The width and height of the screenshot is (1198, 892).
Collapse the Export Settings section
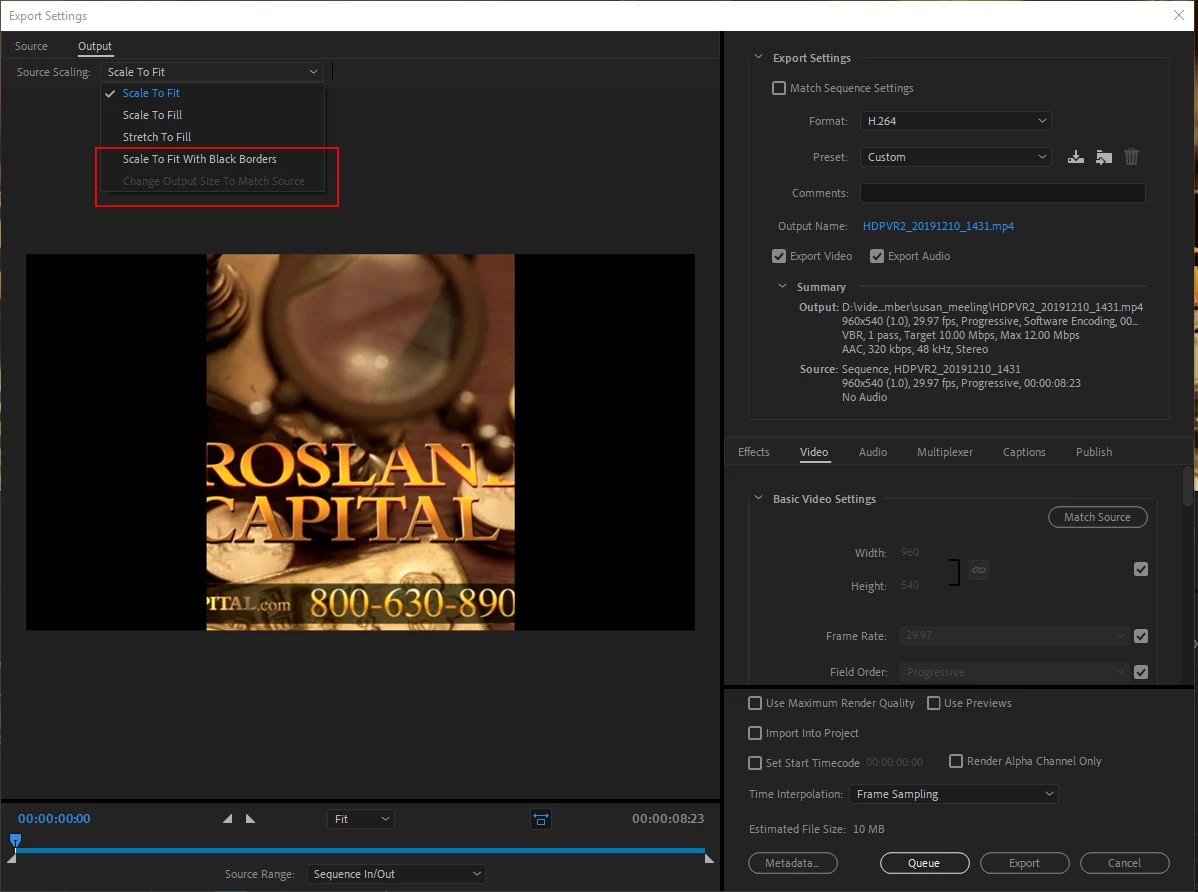click(758, 57)
